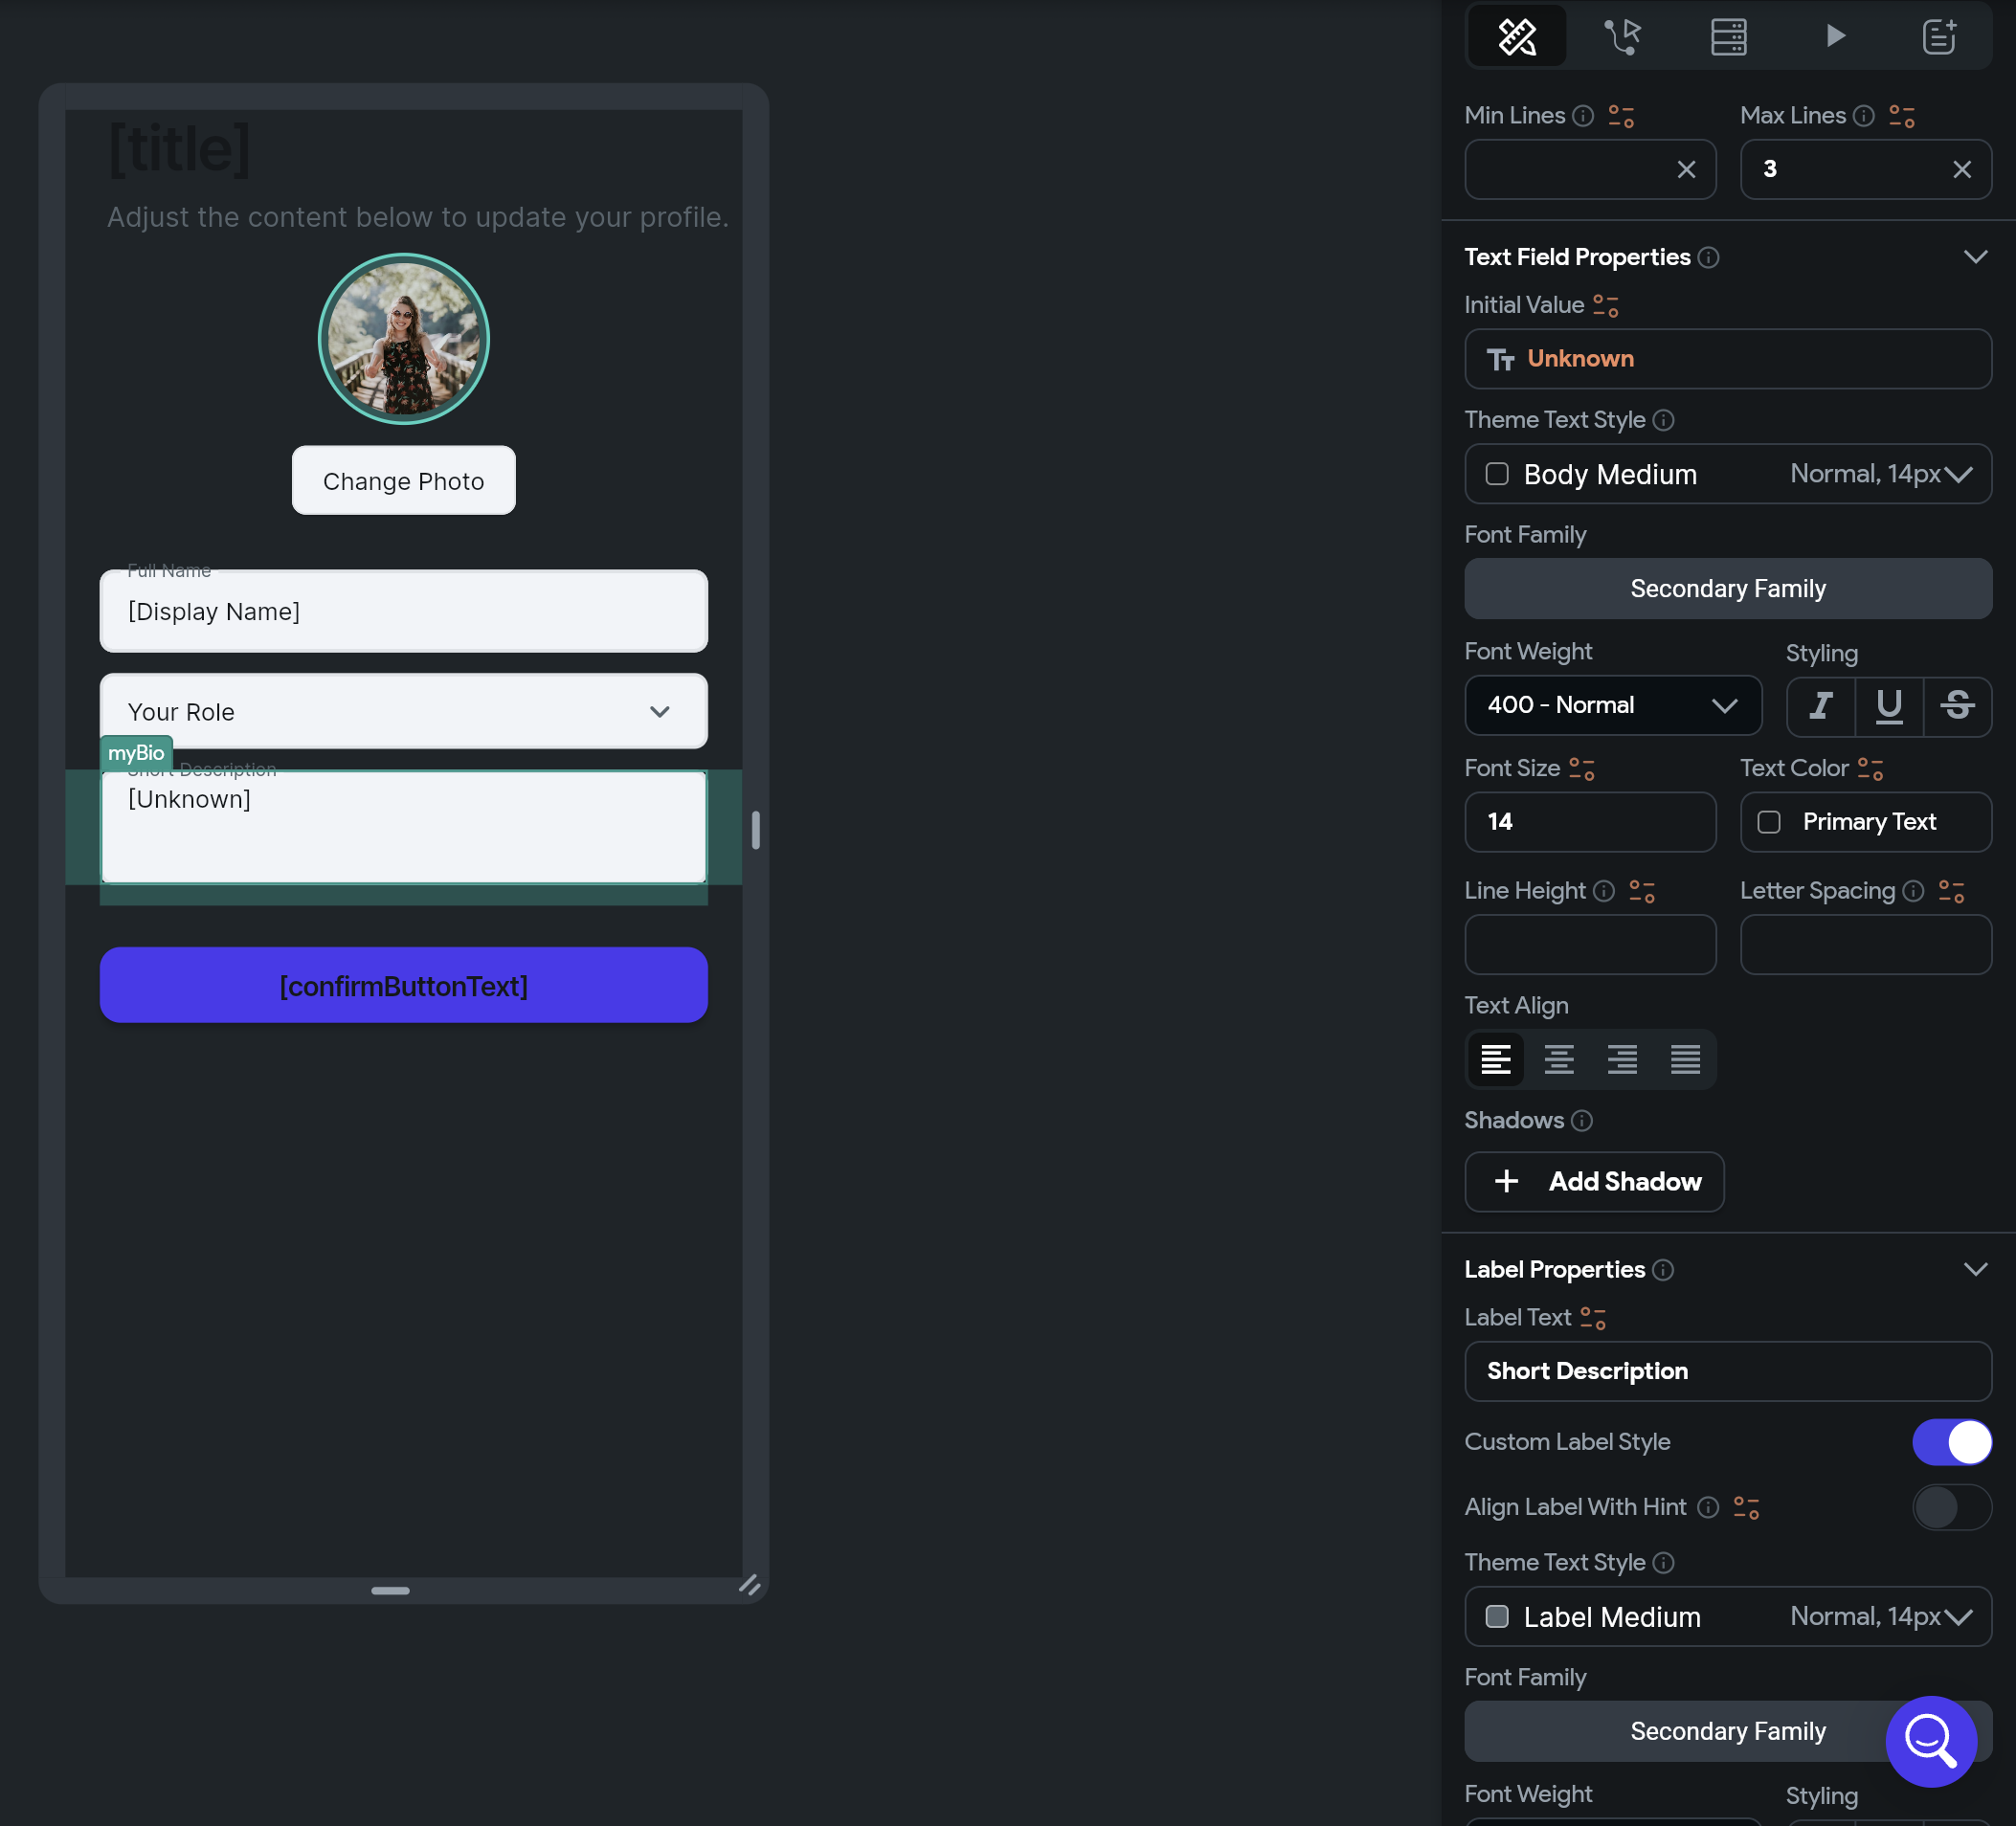
Task: Select the profile photo on canvas
Action: (403, 339)
